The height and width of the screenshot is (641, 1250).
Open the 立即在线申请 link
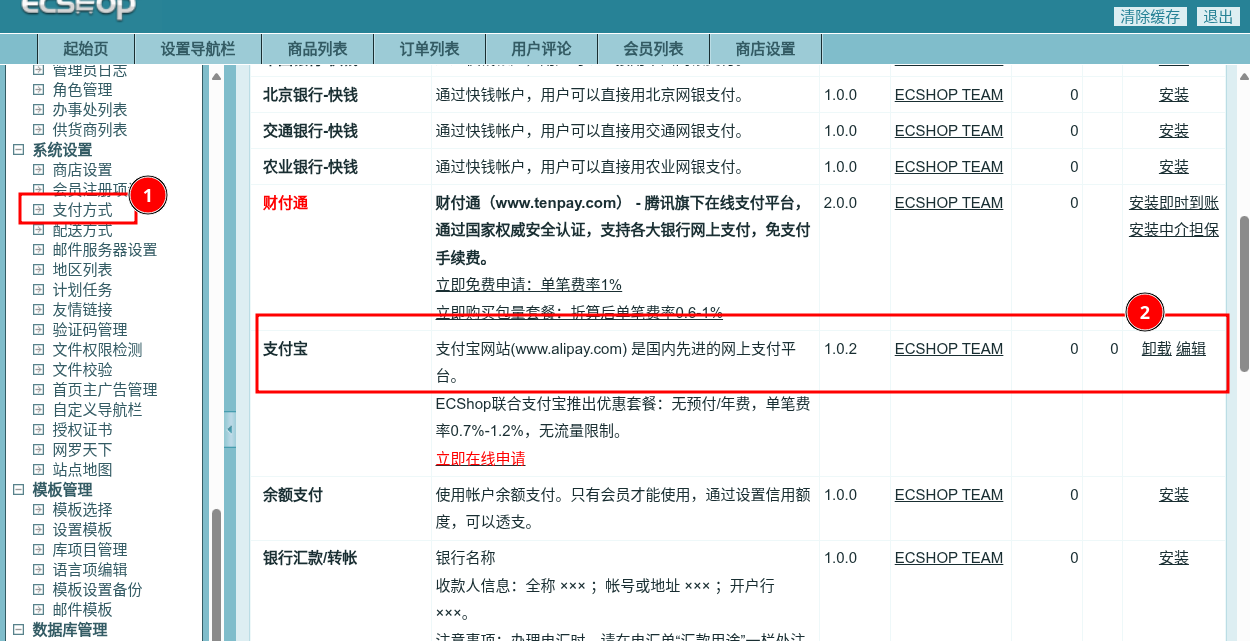click(x=480, y=459)
